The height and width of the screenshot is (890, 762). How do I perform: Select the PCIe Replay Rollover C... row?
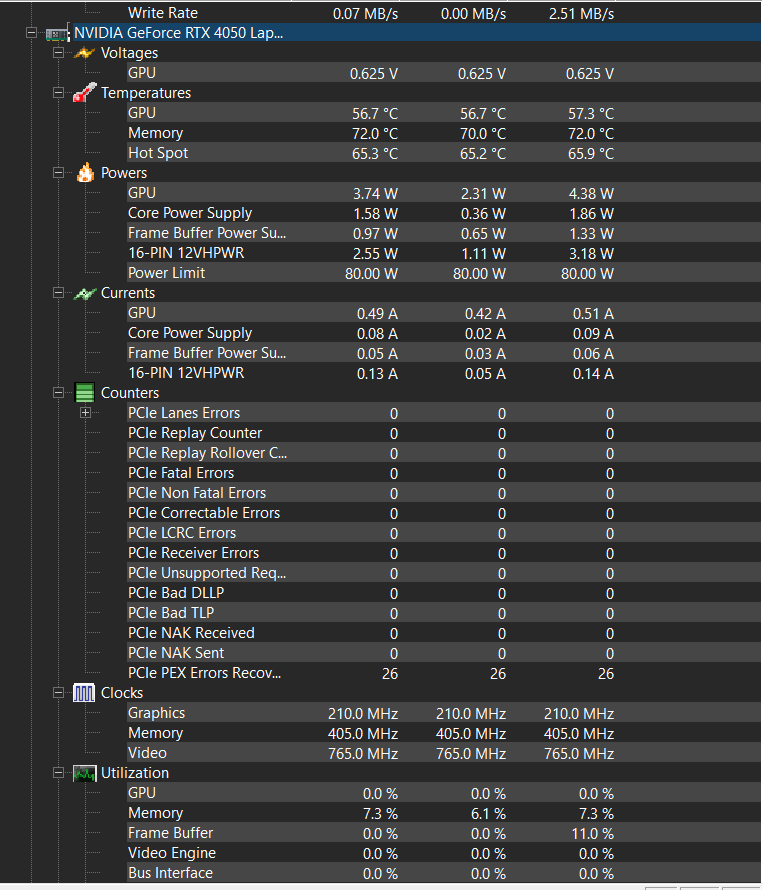(x=444, y=453)
